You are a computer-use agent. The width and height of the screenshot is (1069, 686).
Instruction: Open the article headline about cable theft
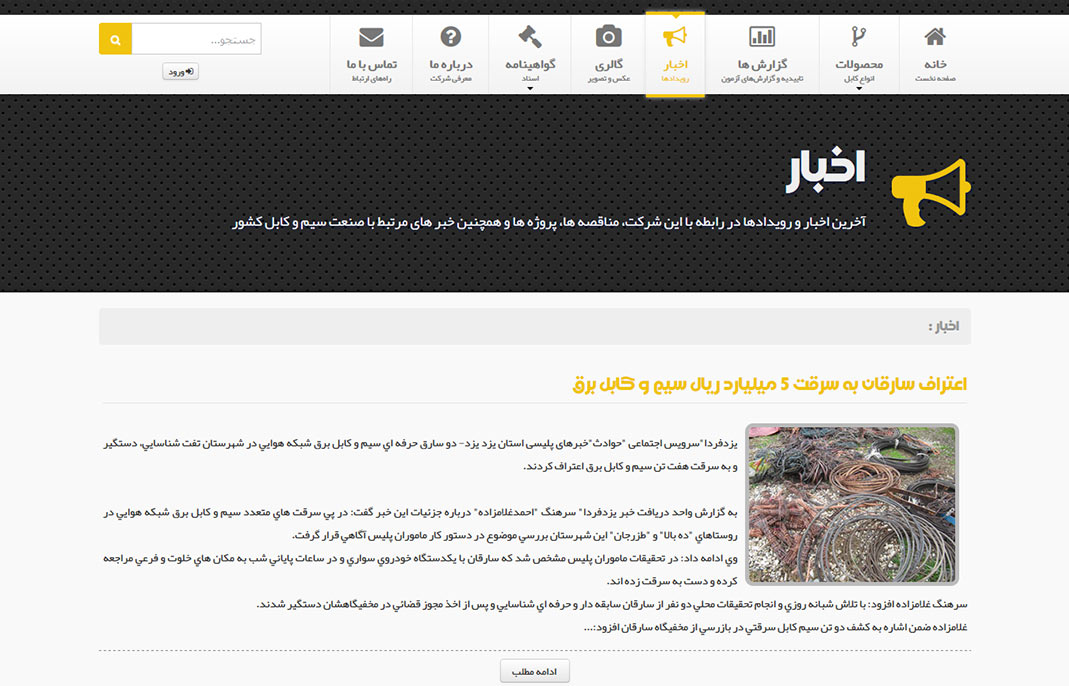(x=769, y=384)
